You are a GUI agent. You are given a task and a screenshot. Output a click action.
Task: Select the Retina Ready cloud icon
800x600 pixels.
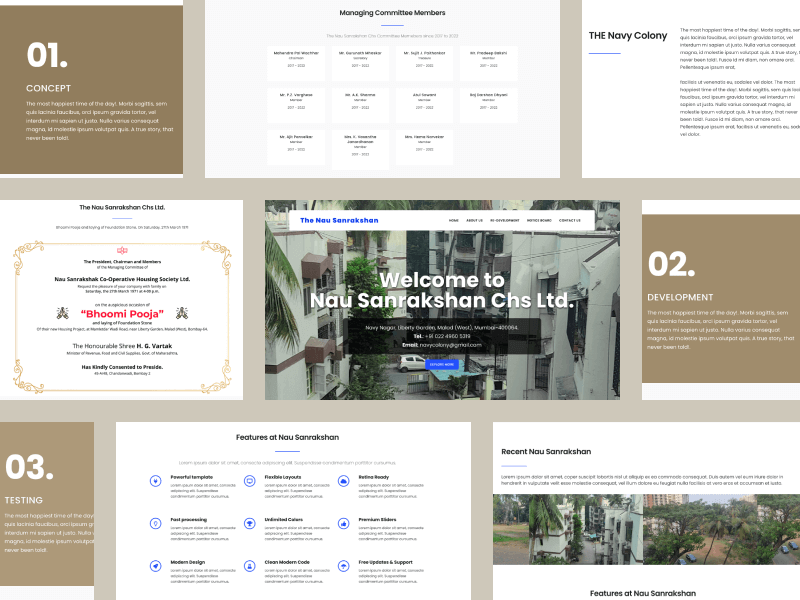(x=344, y=480)
